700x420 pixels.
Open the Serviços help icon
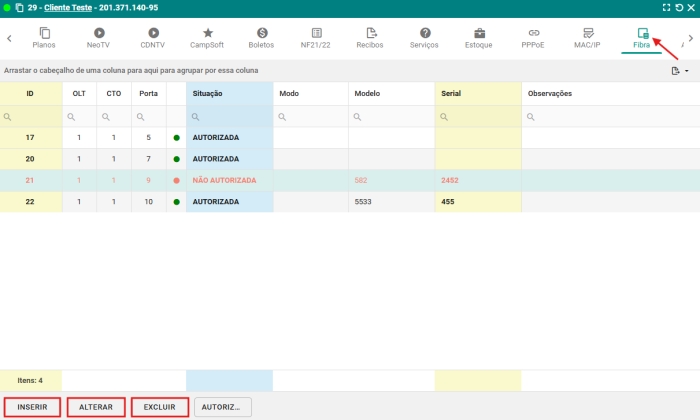(x=424, y=33)
